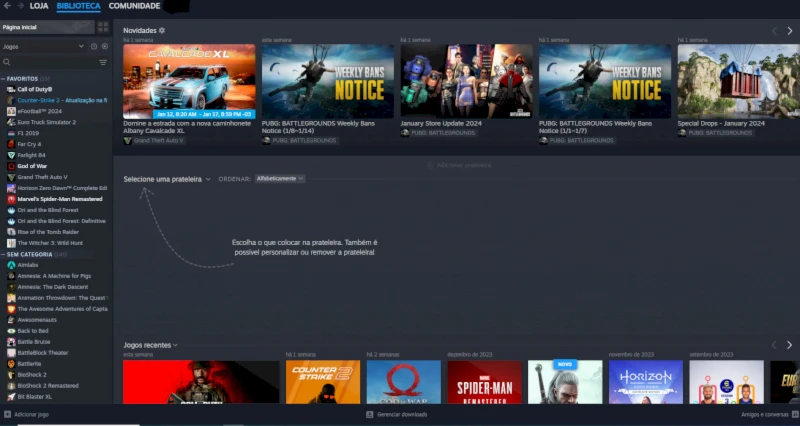Click the library search field

click(49, 62)
